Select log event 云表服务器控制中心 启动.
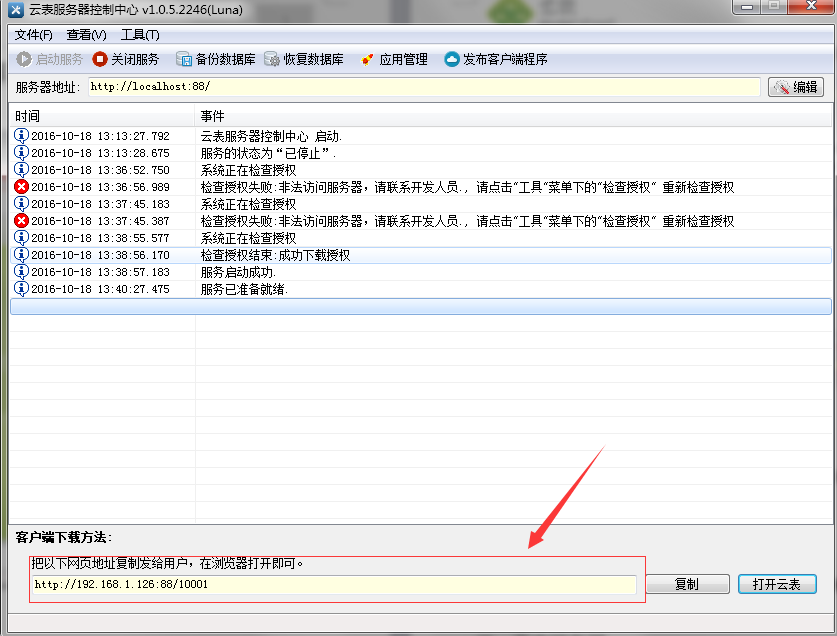Image resolution: width=837 pixels, height=636 pixels. pyautogui.click(x=271, y=136)
